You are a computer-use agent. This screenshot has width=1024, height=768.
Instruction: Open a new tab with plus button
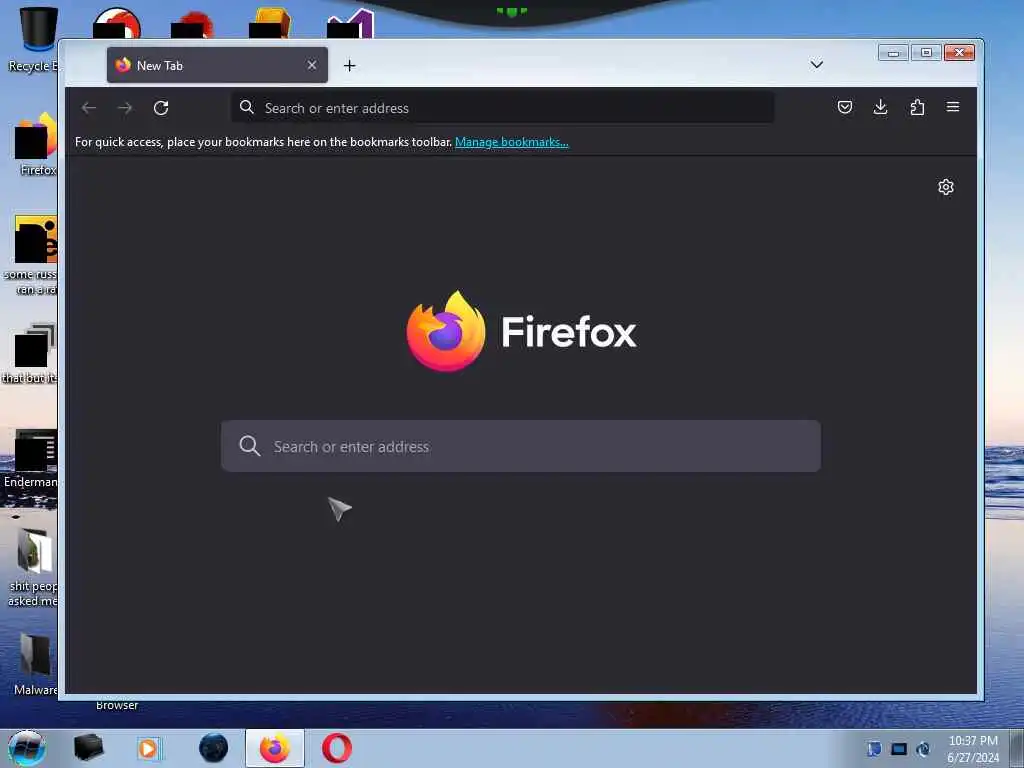coord(349,65)
